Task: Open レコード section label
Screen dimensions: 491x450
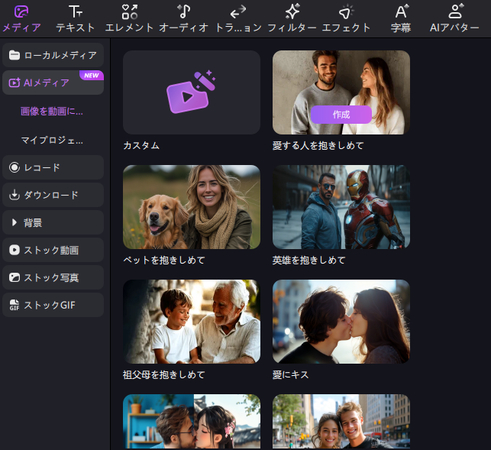Action: (x=42, y=167)
